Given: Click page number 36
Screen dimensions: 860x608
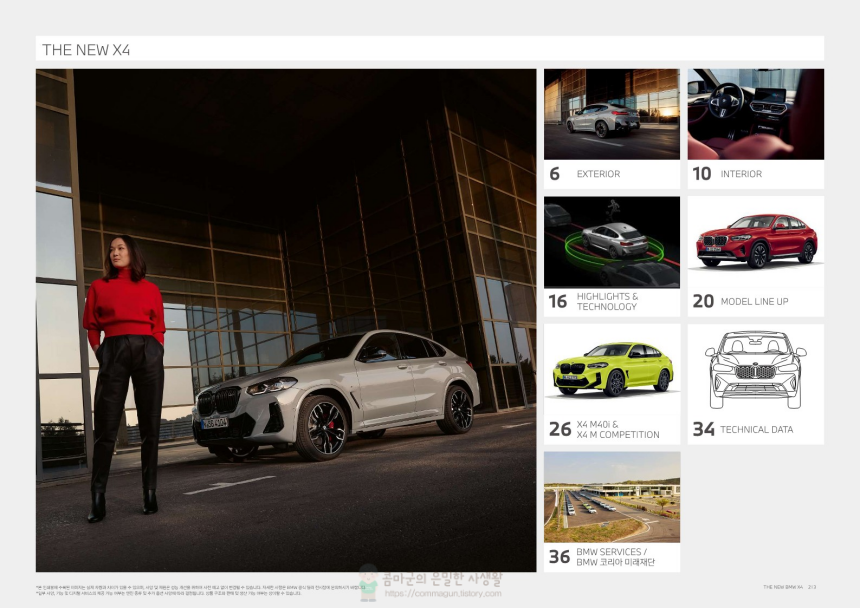Looking at the screenshot, I should pos(559,556).
